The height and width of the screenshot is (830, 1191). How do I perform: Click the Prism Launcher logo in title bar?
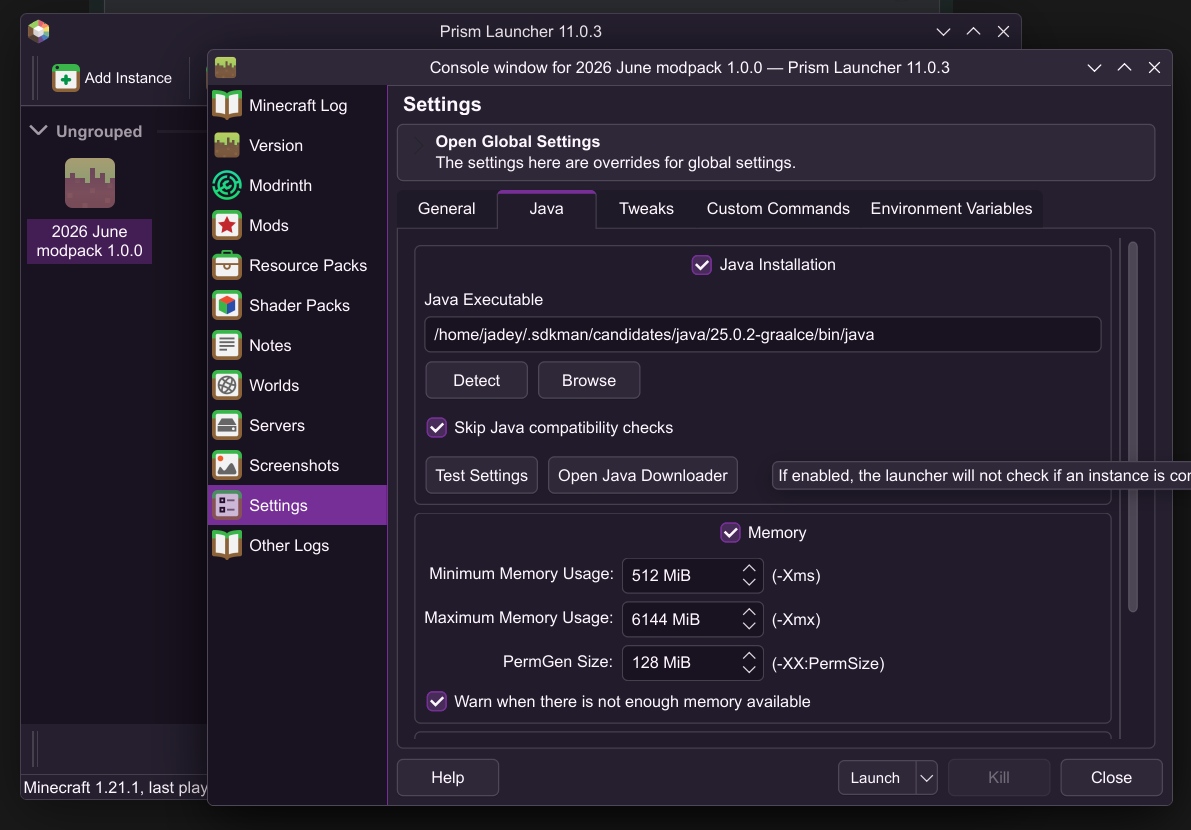pyautogui.click(x=39, y=31)
